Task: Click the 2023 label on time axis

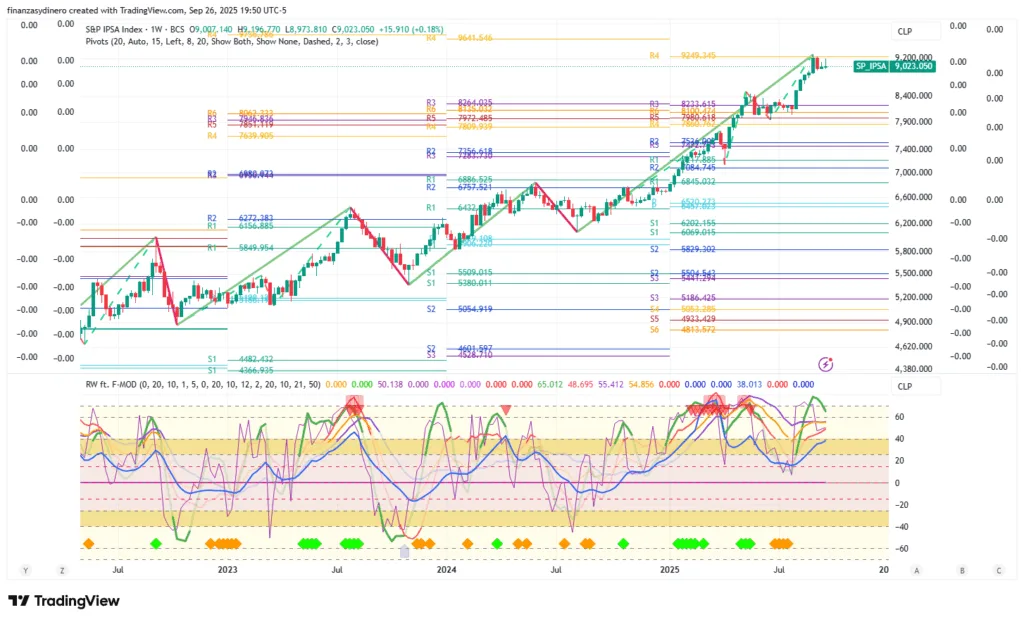Action: point(228,570)
